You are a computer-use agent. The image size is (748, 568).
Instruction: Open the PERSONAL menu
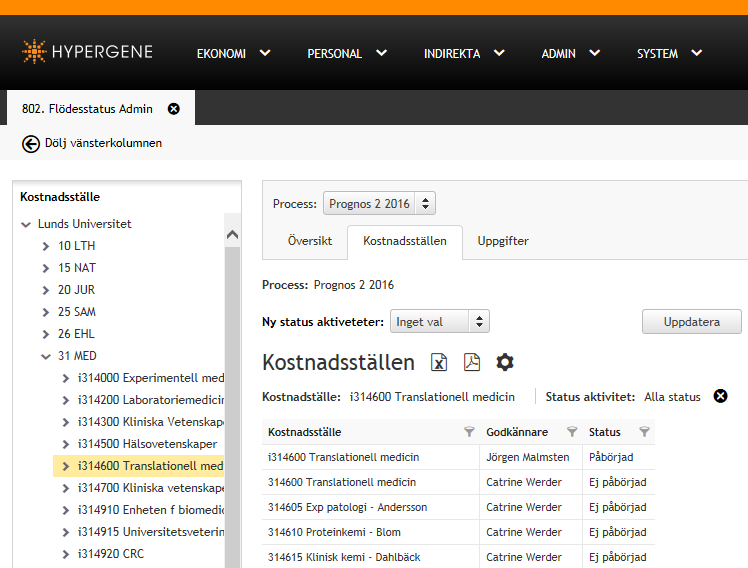[347, 53]
